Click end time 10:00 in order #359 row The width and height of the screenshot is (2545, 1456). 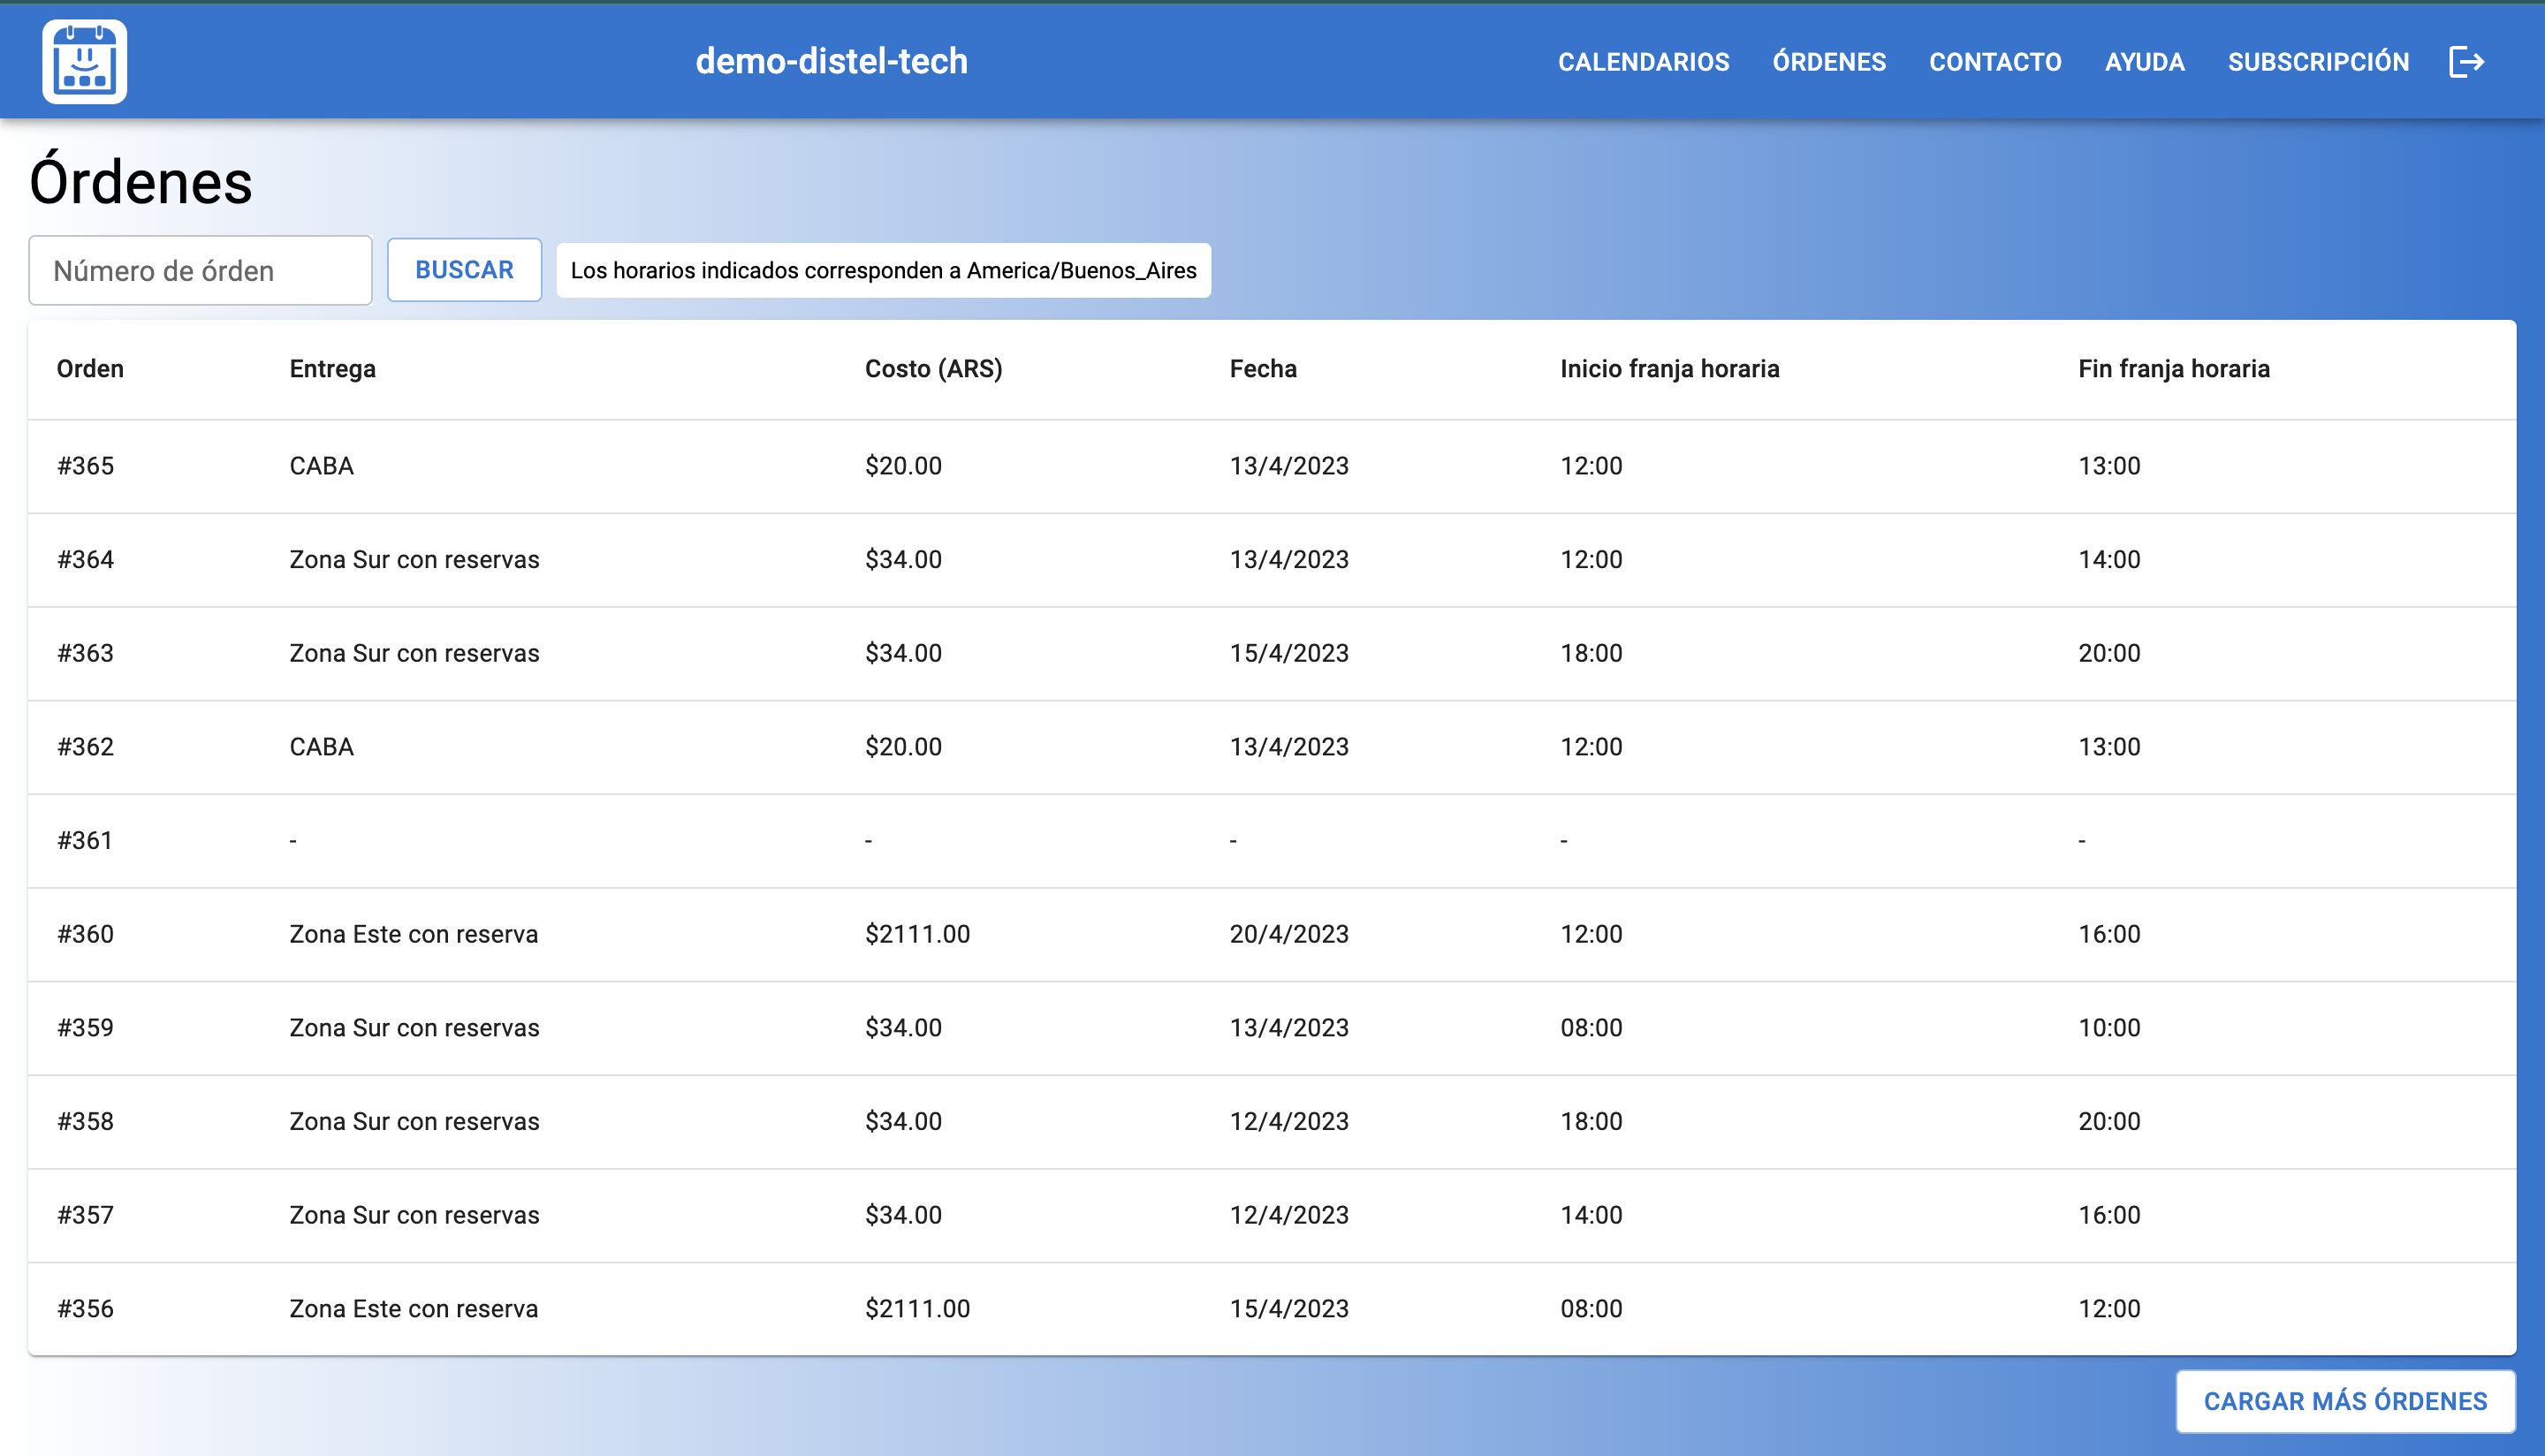click(2109, 1028)
